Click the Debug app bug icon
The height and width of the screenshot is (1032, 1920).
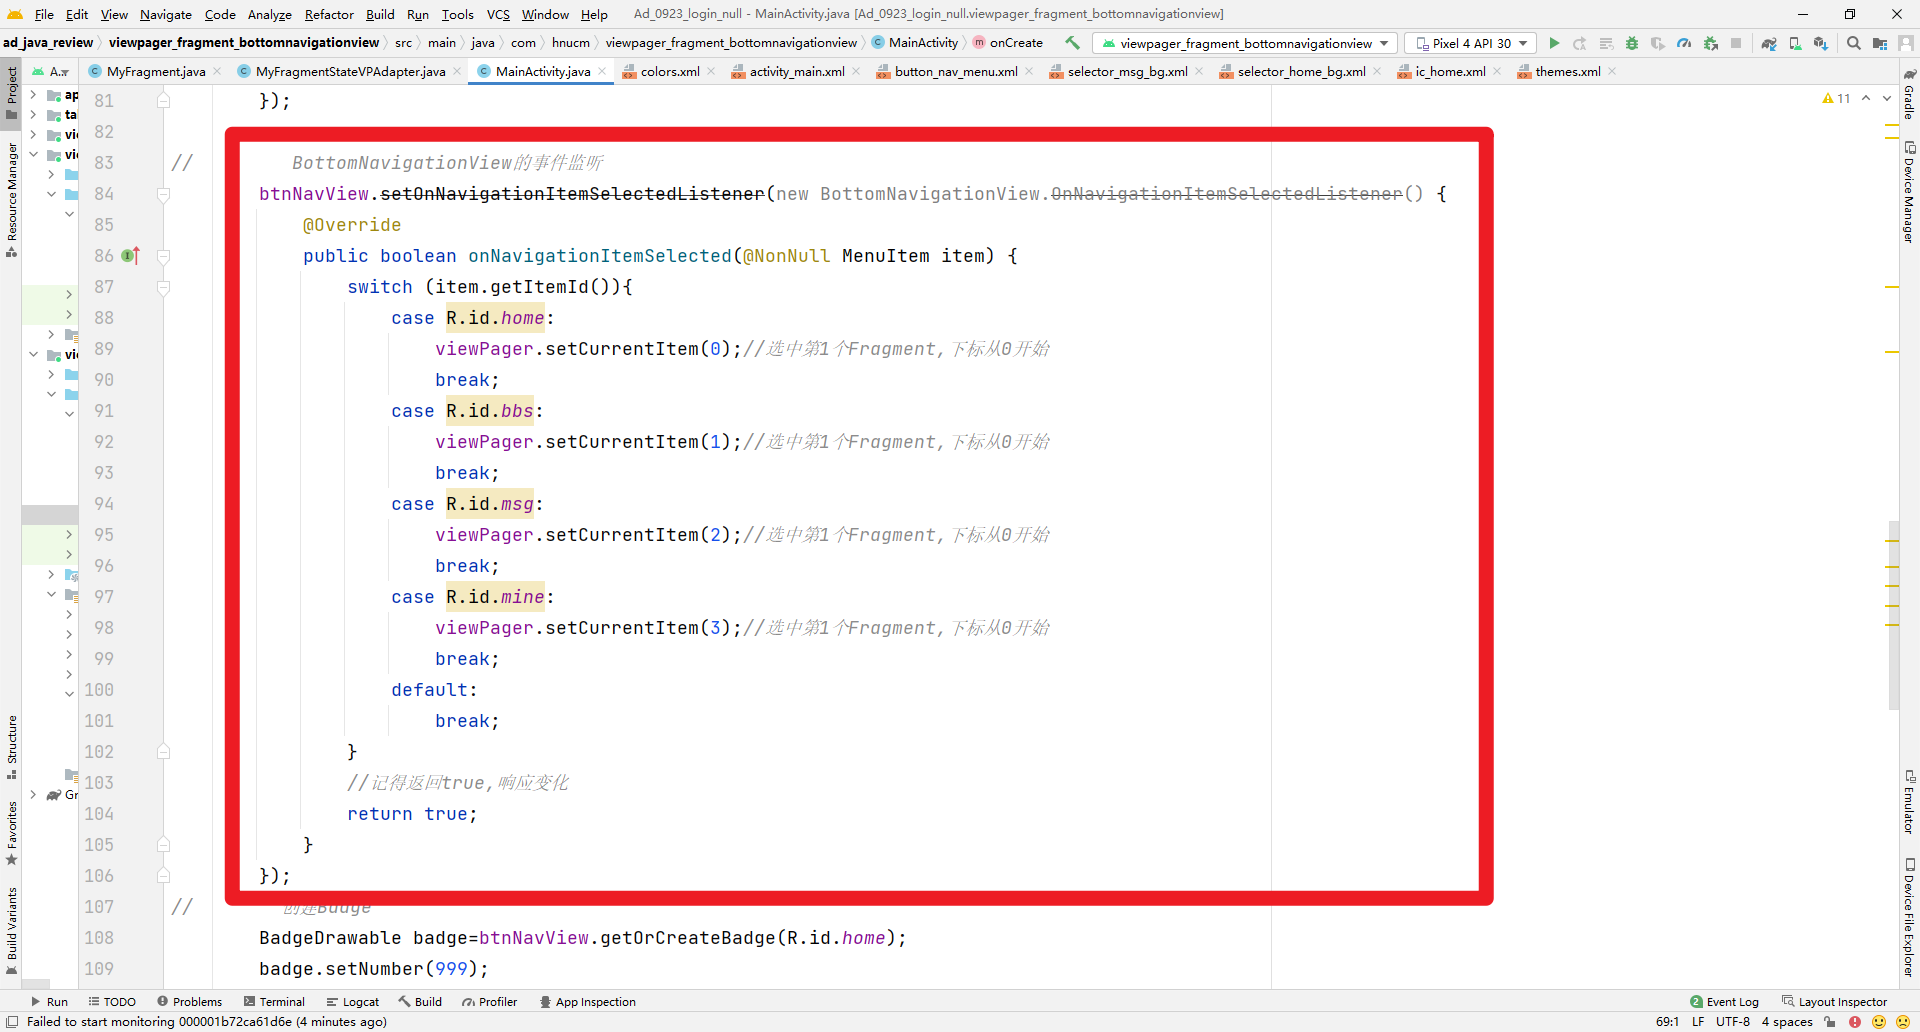pos(1632,43)
